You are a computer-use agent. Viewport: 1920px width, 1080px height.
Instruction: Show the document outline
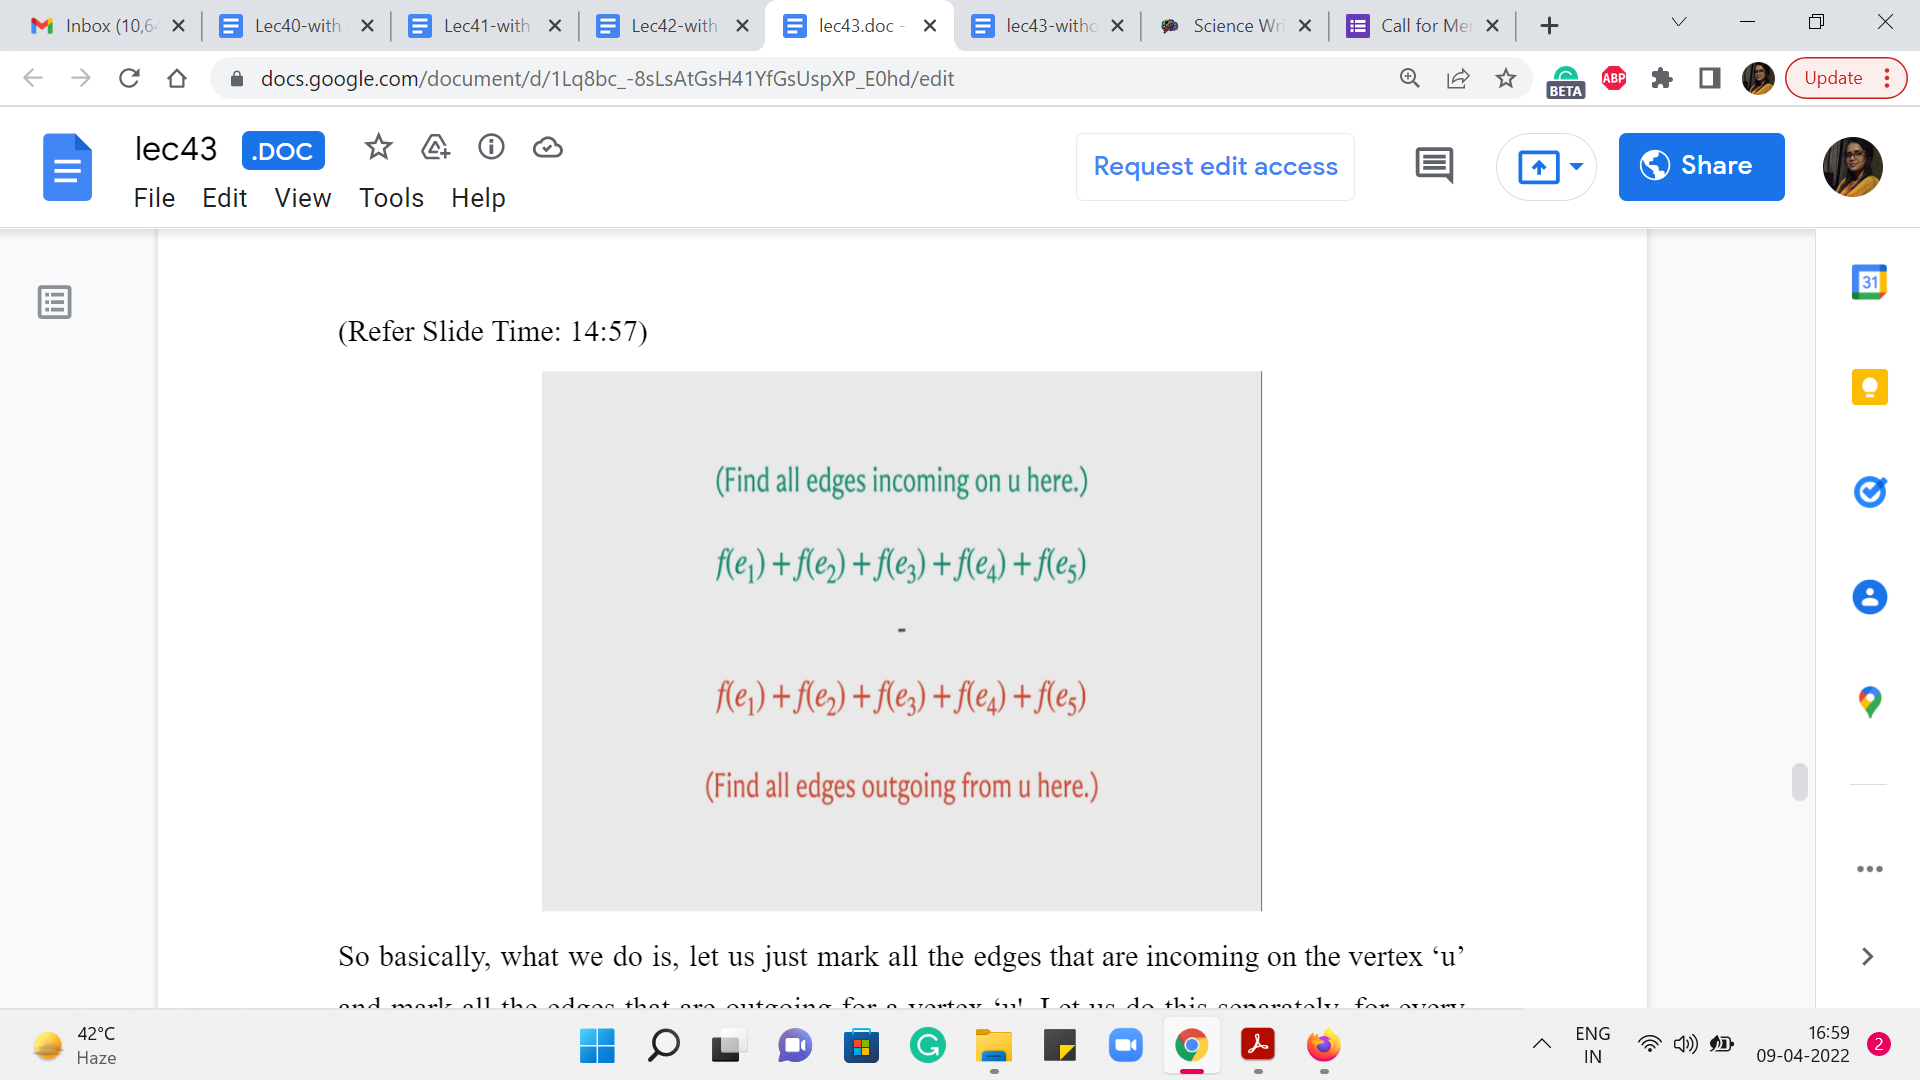pos(55,302)
